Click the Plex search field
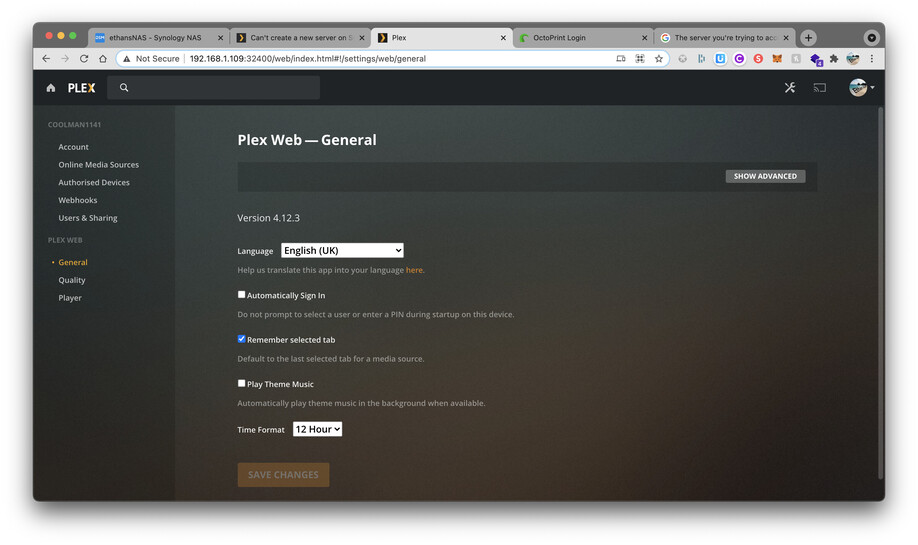The width and height of the screenshot is (918, 545). pos(214,87)
